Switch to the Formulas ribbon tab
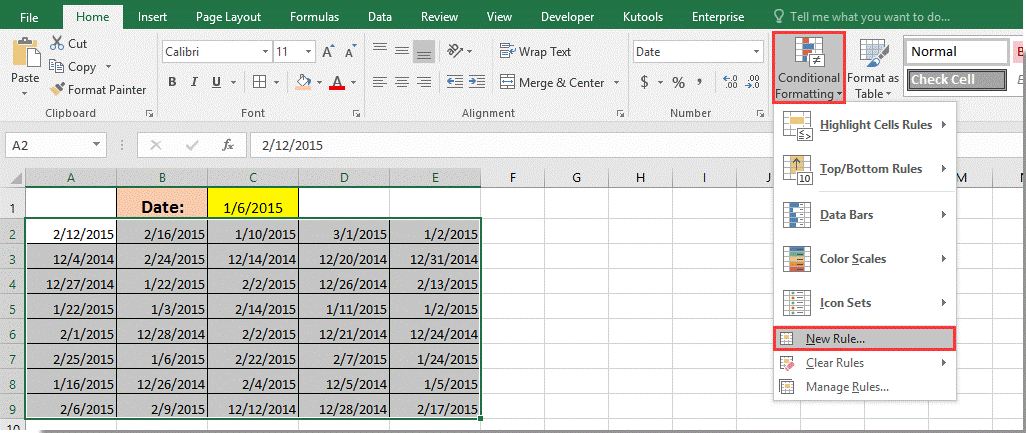The image size is (1026, 433). coord(314,17)
